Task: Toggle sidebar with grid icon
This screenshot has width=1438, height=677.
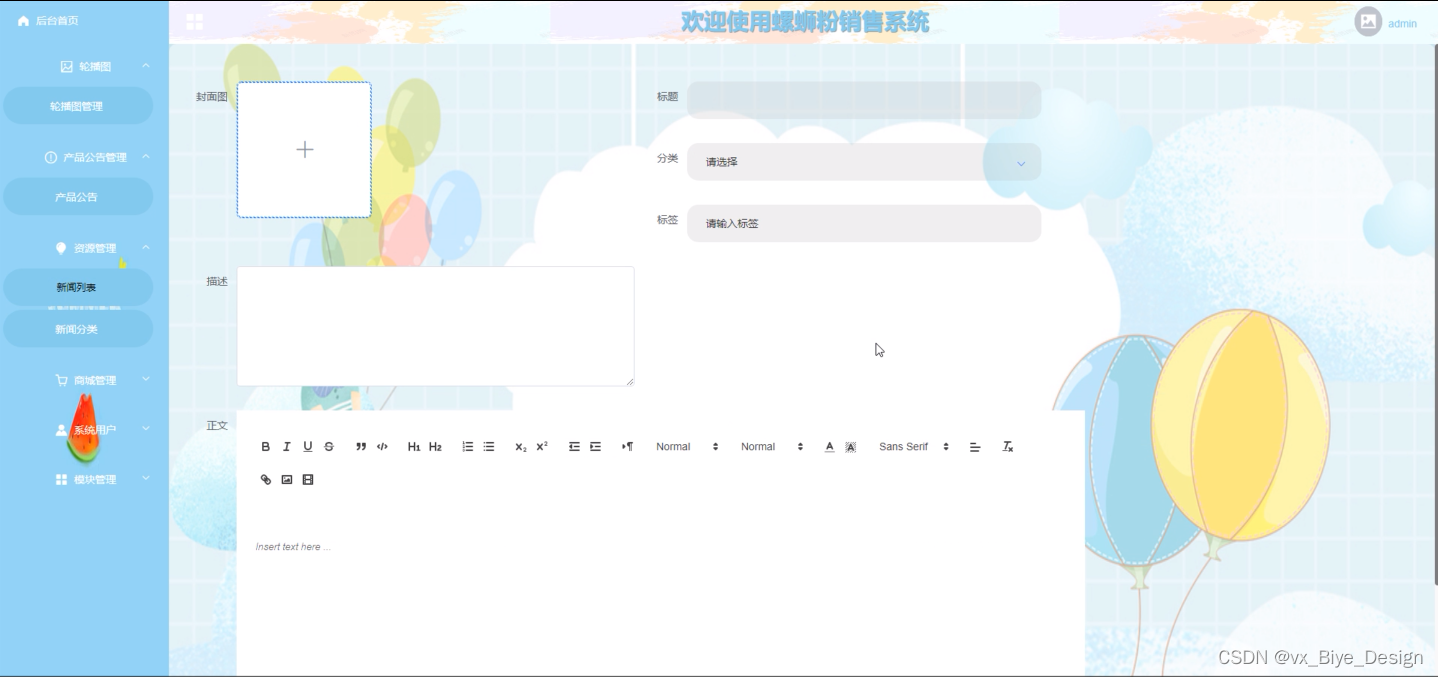Action: (x=194, y=22)
